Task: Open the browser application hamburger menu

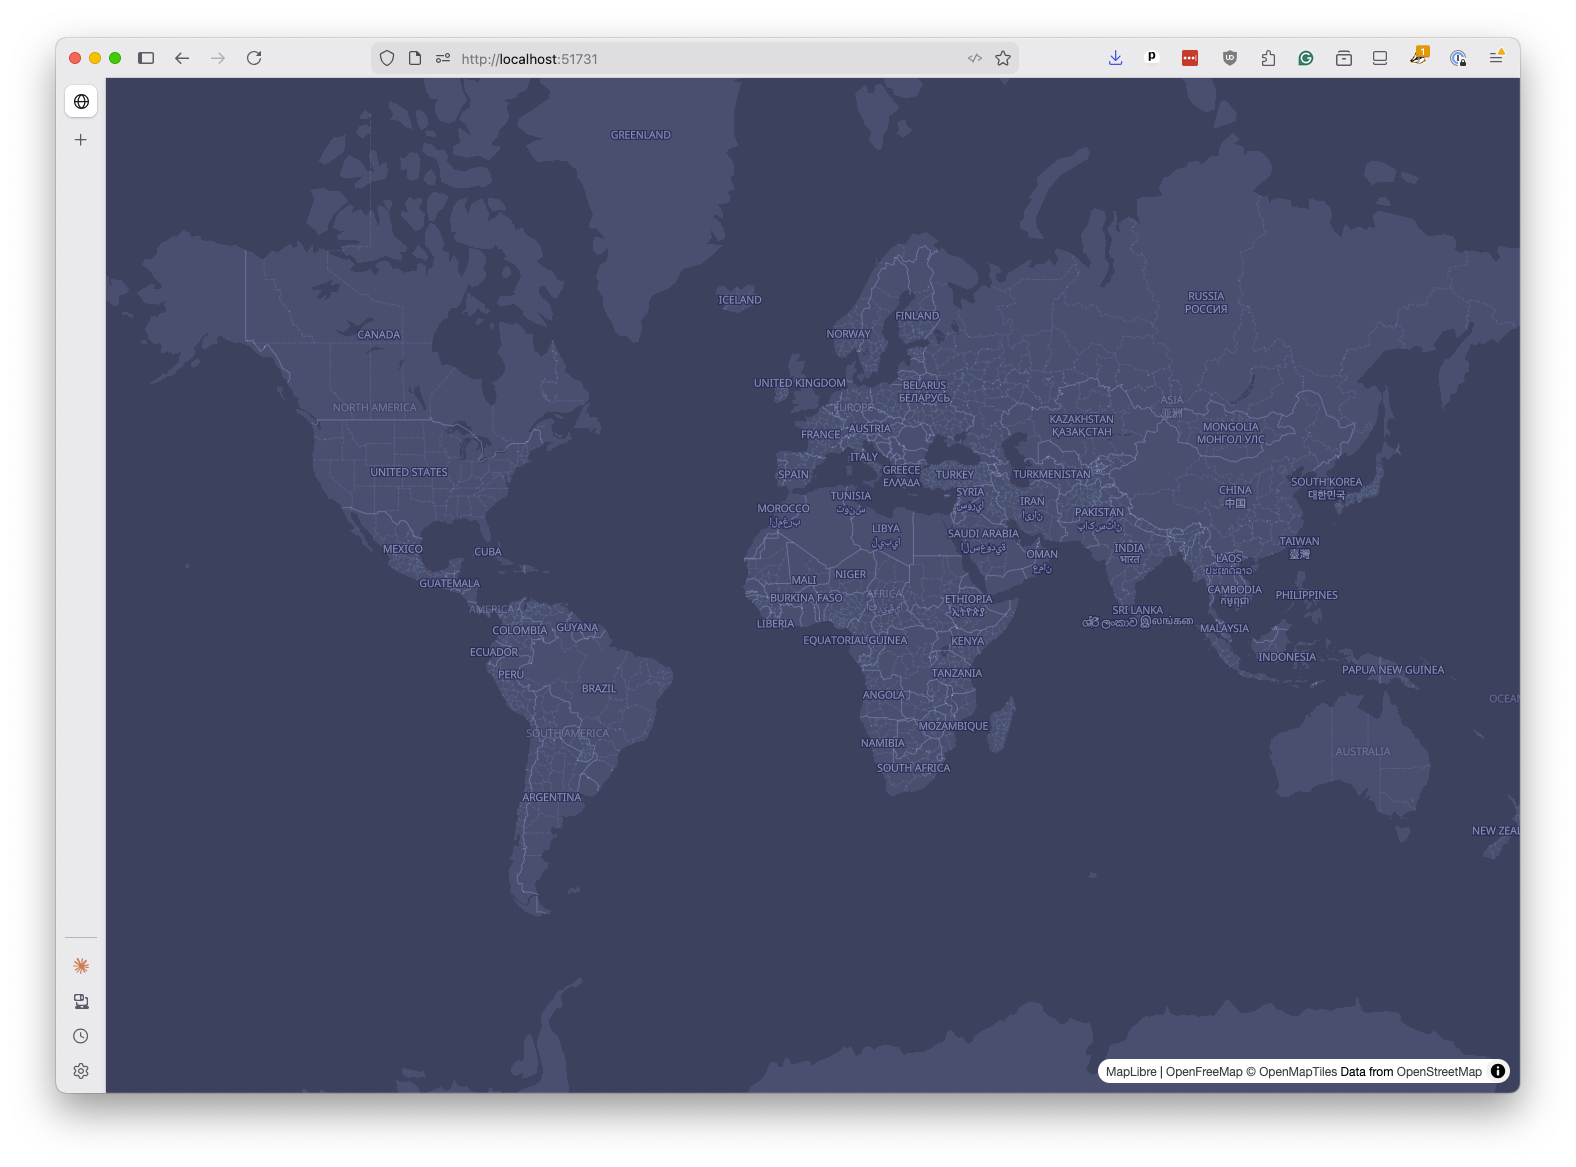Action: 1496,58
